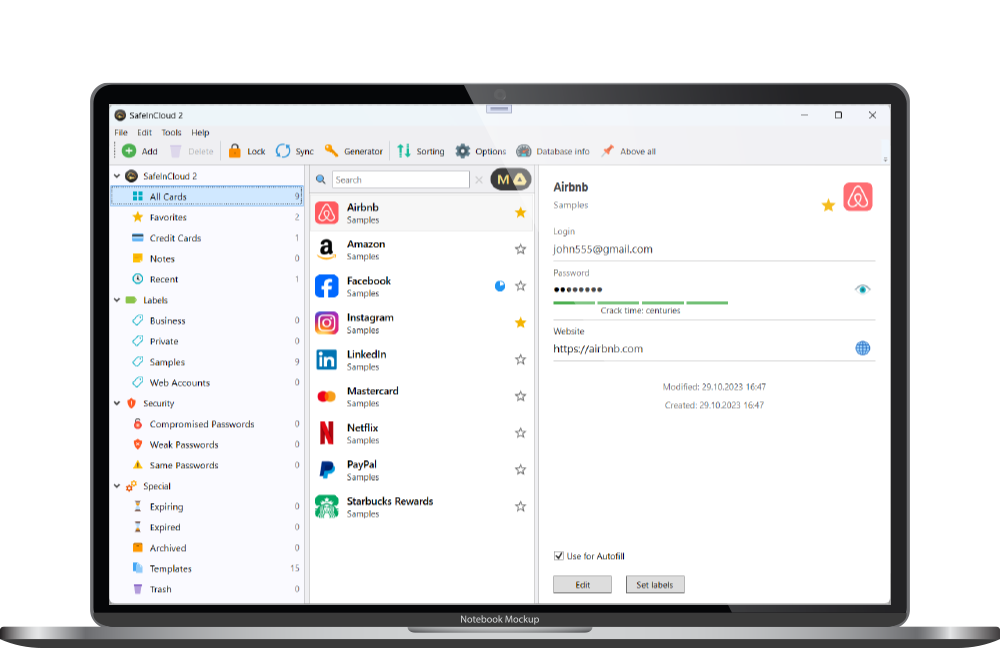Unfavorite Airbnb star in card list

(x=520, y=212)
